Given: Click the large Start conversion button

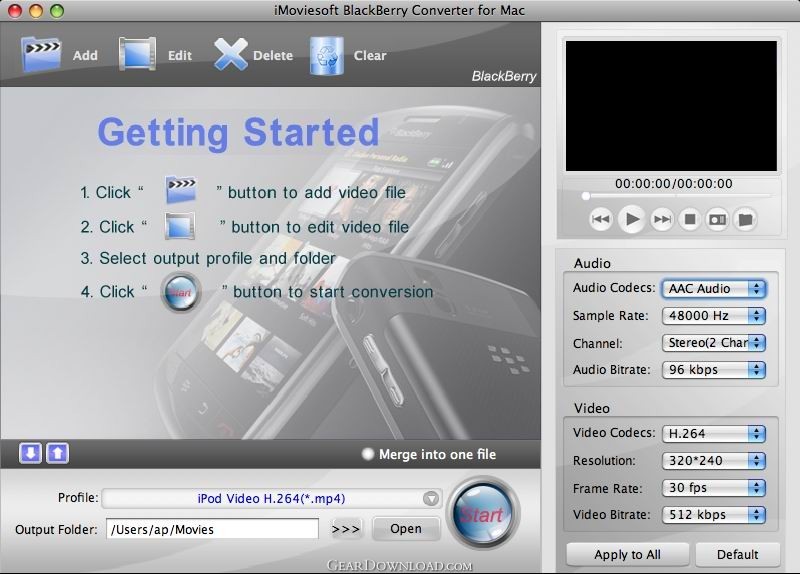Looking at the screenshot, I should click(482, 512).
